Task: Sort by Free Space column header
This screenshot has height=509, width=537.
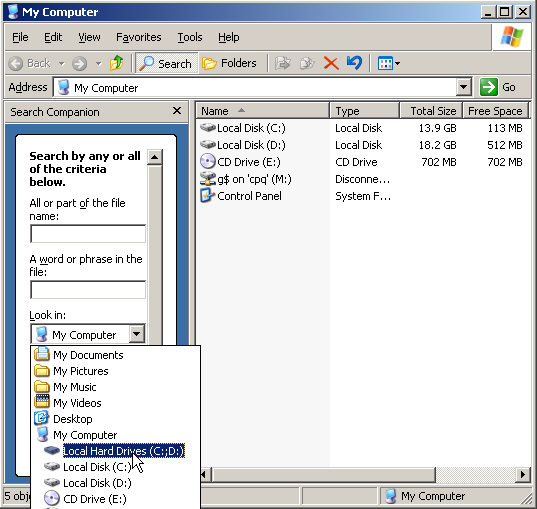Action: click(x=495, y=111)
